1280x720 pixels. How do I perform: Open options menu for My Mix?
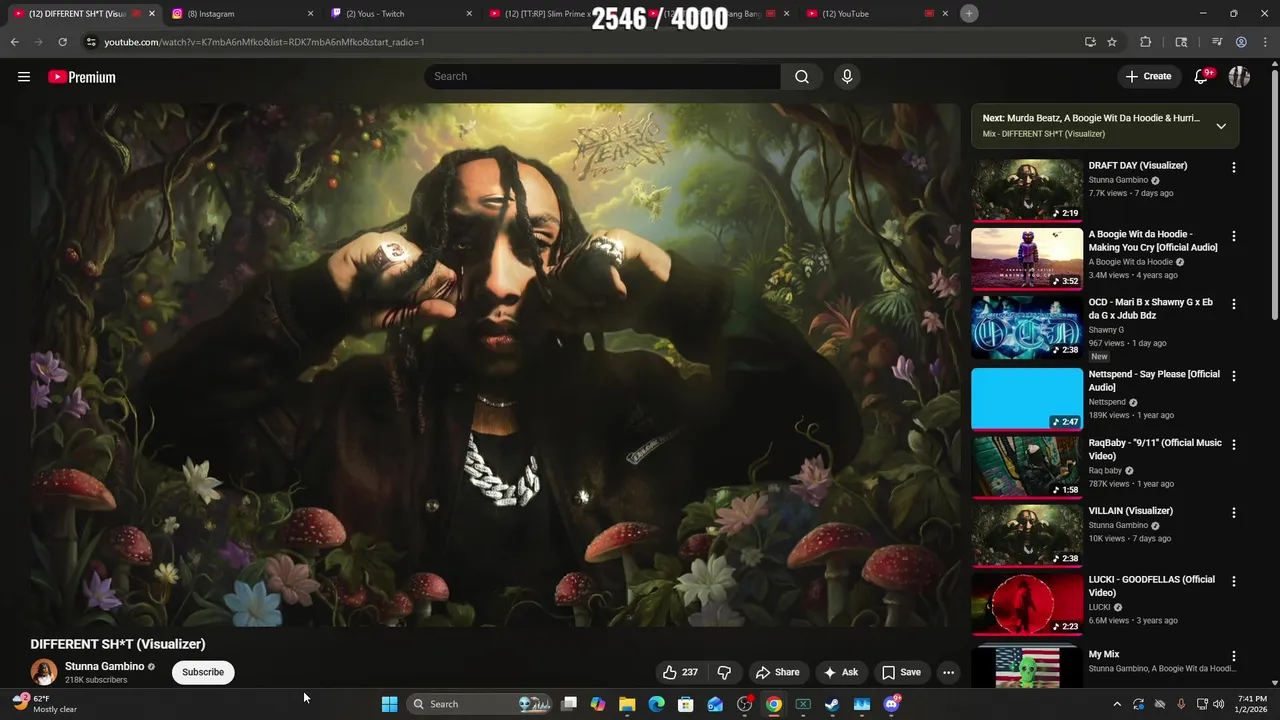click(1233, 656)
